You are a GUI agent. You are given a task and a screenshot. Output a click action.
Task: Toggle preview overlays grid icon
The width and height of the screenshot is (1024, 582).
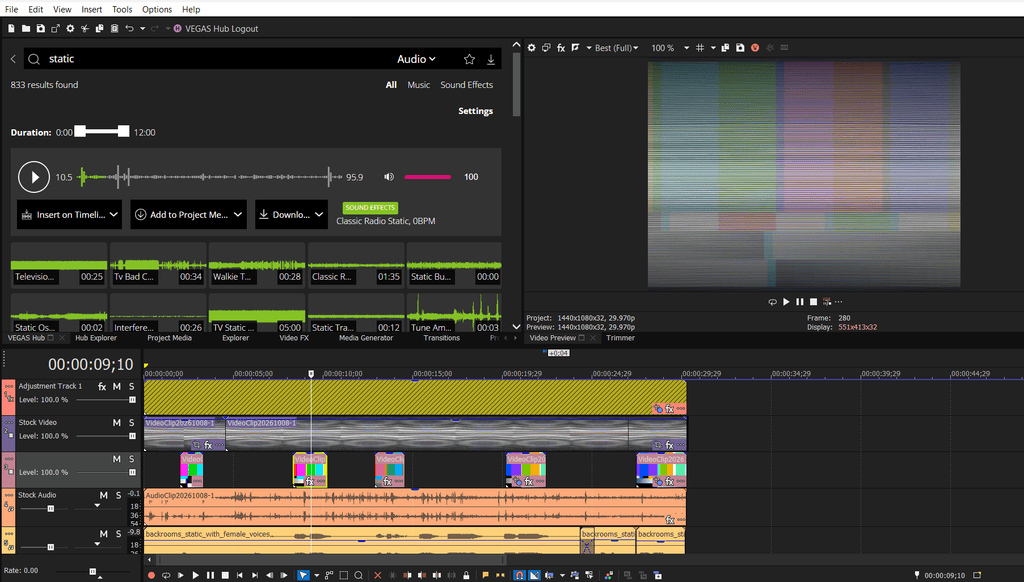[x=699, y=48]
